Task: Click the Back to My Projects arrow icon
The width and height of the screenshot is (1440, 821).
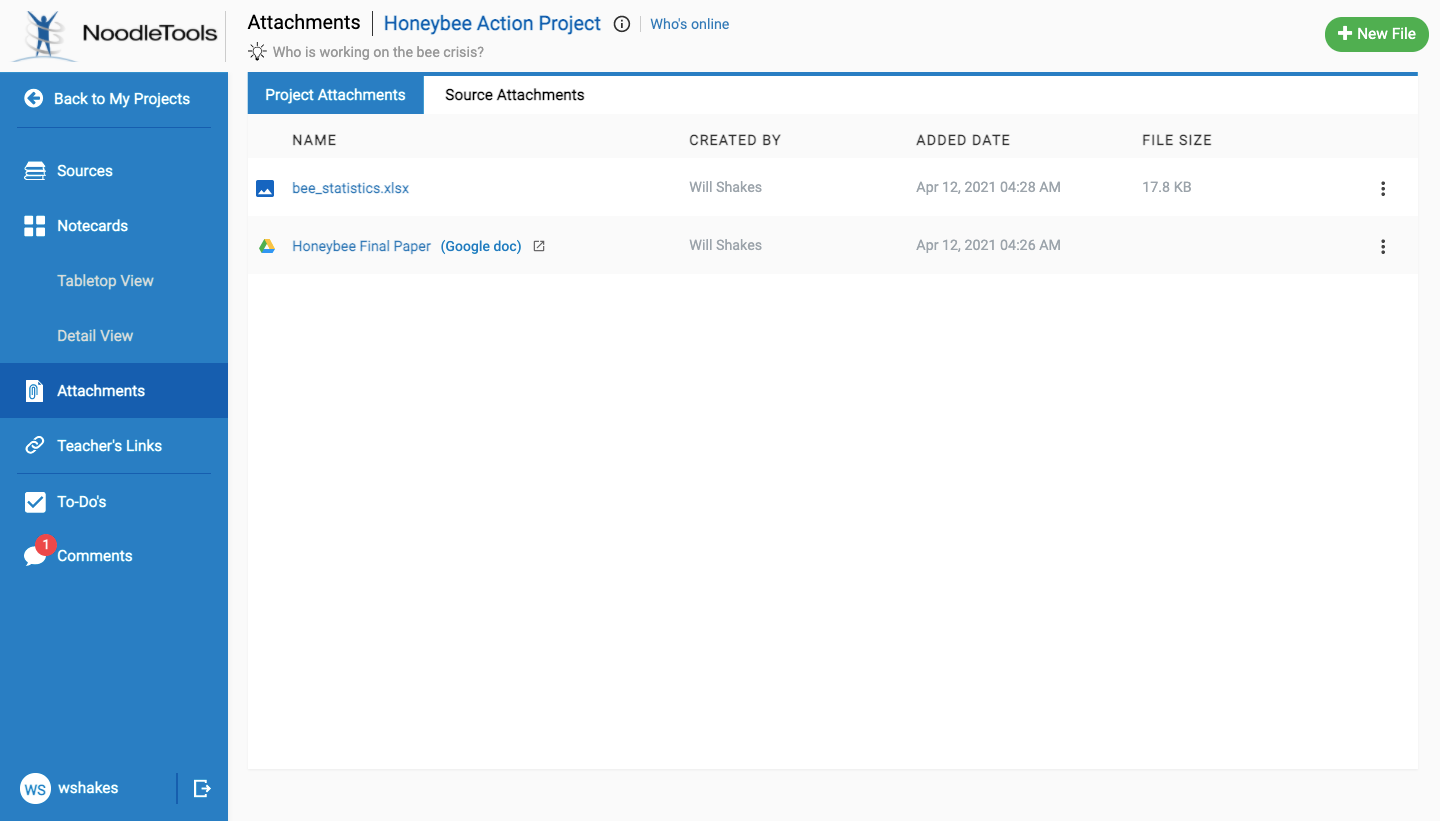Action: 34,98
